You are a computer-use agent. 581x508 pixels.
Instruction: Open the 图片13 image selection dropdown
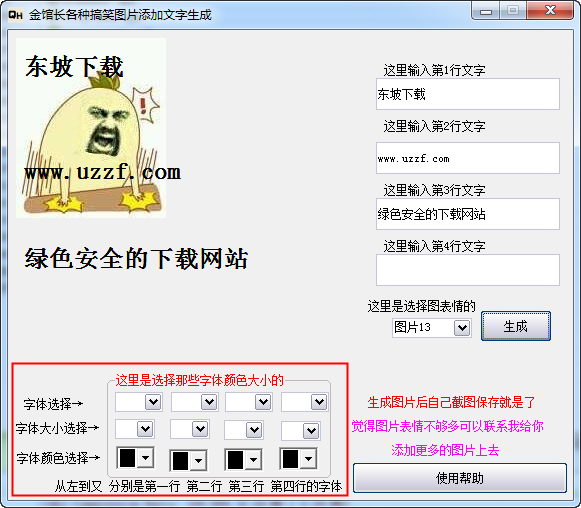[x=462, y=328]
